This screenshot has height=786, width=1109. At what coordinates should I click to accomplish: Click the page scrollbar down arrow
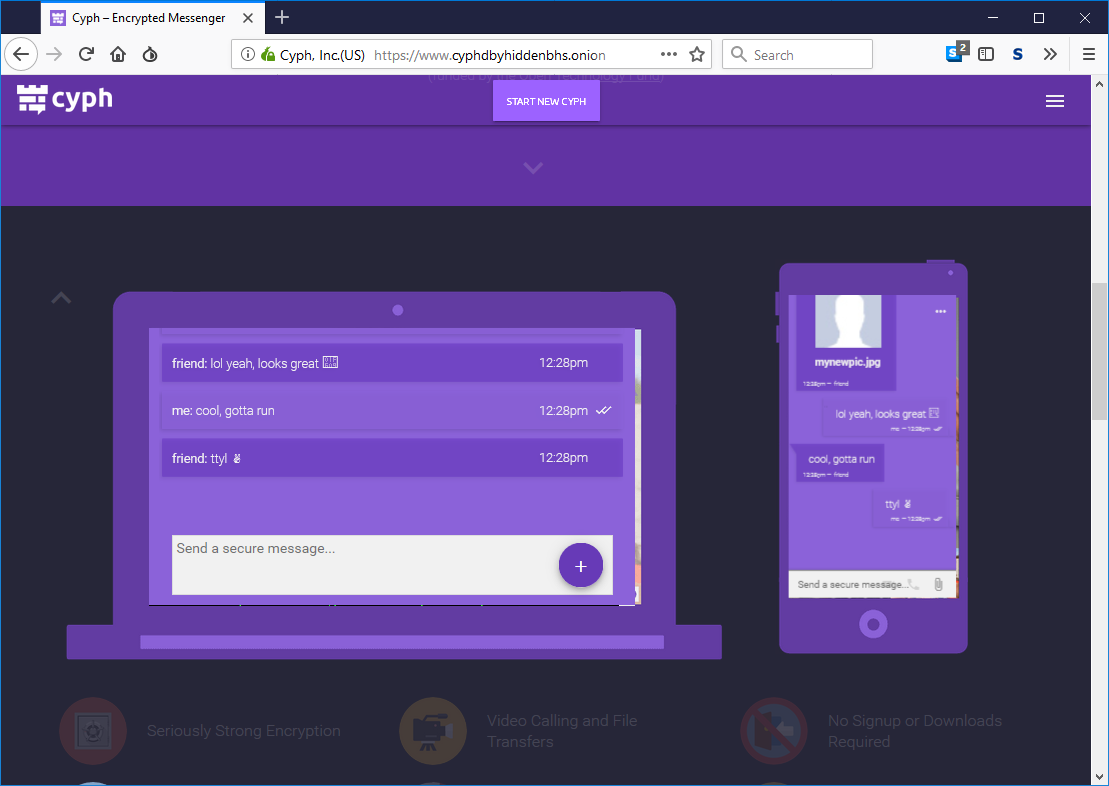click(x=1099, y=777)
